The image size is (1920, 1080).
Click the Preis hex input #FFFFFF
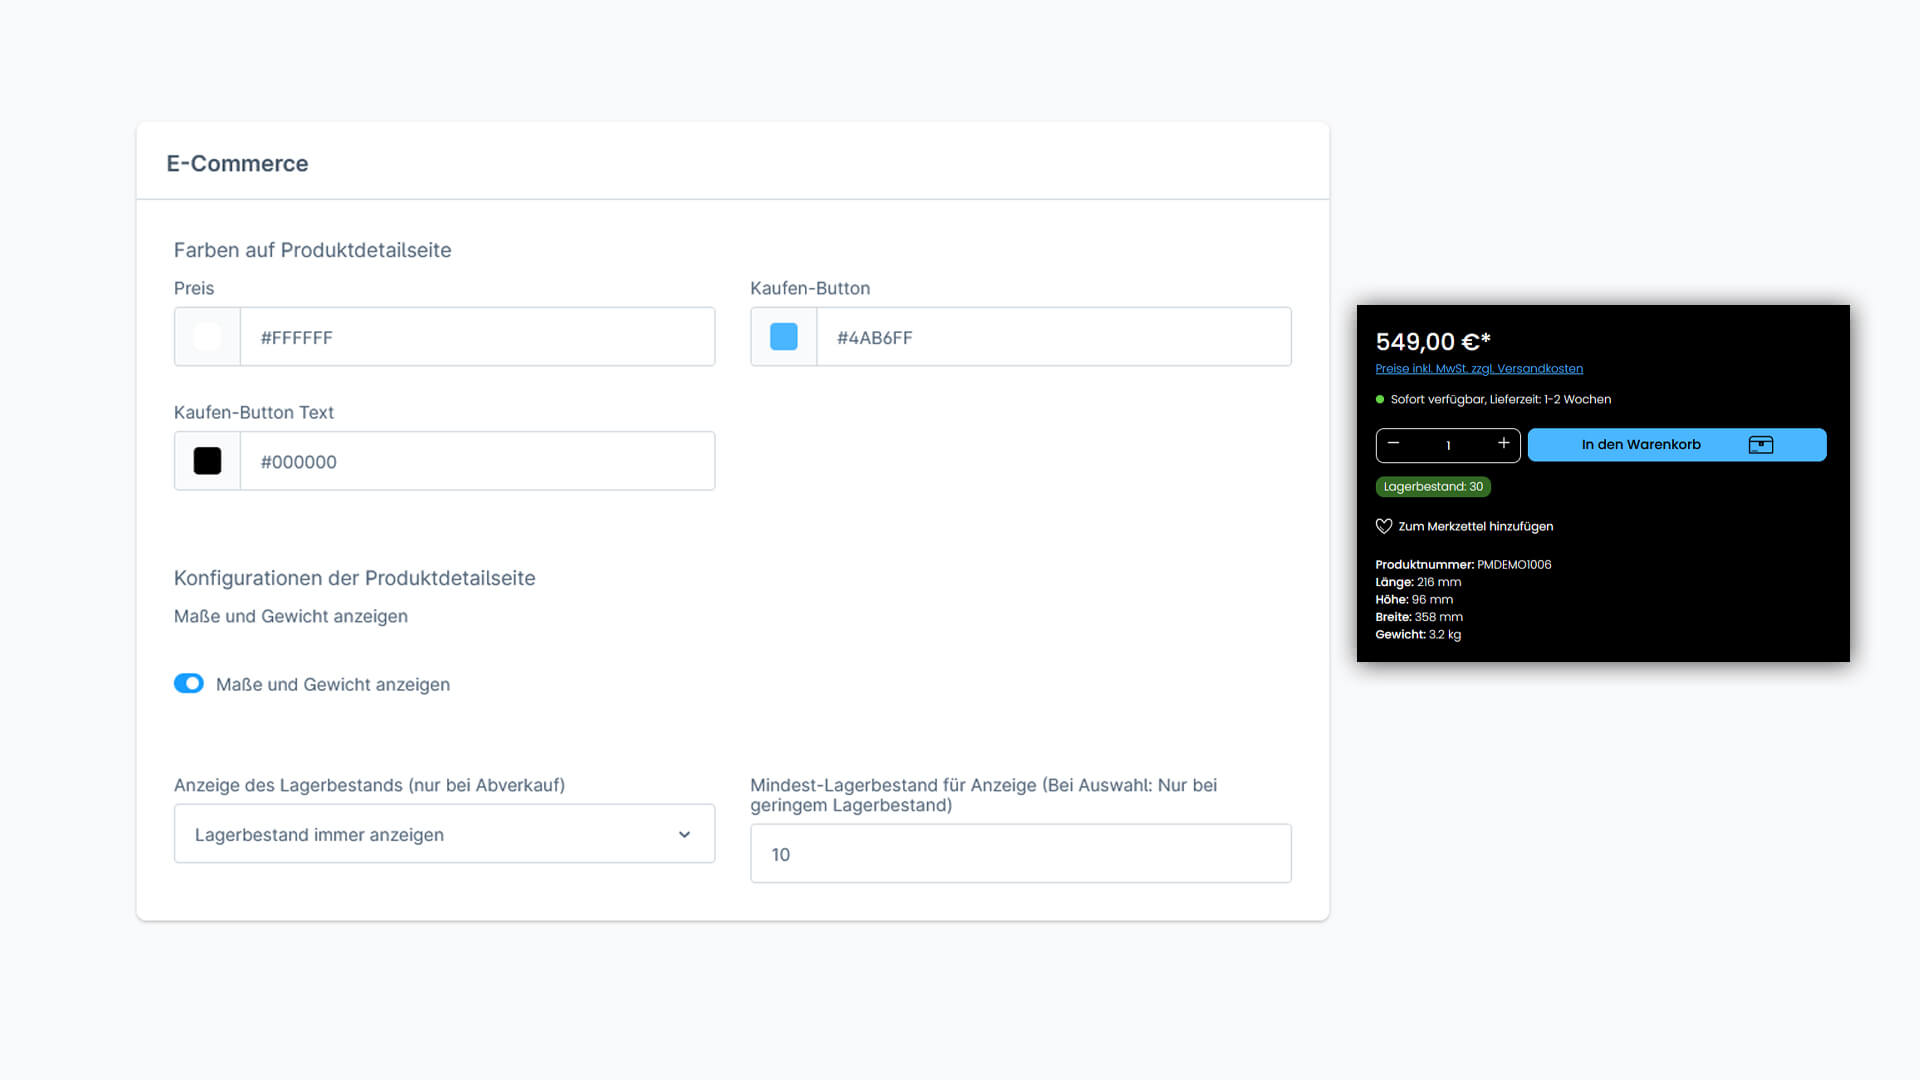click(x=477, y=337)
